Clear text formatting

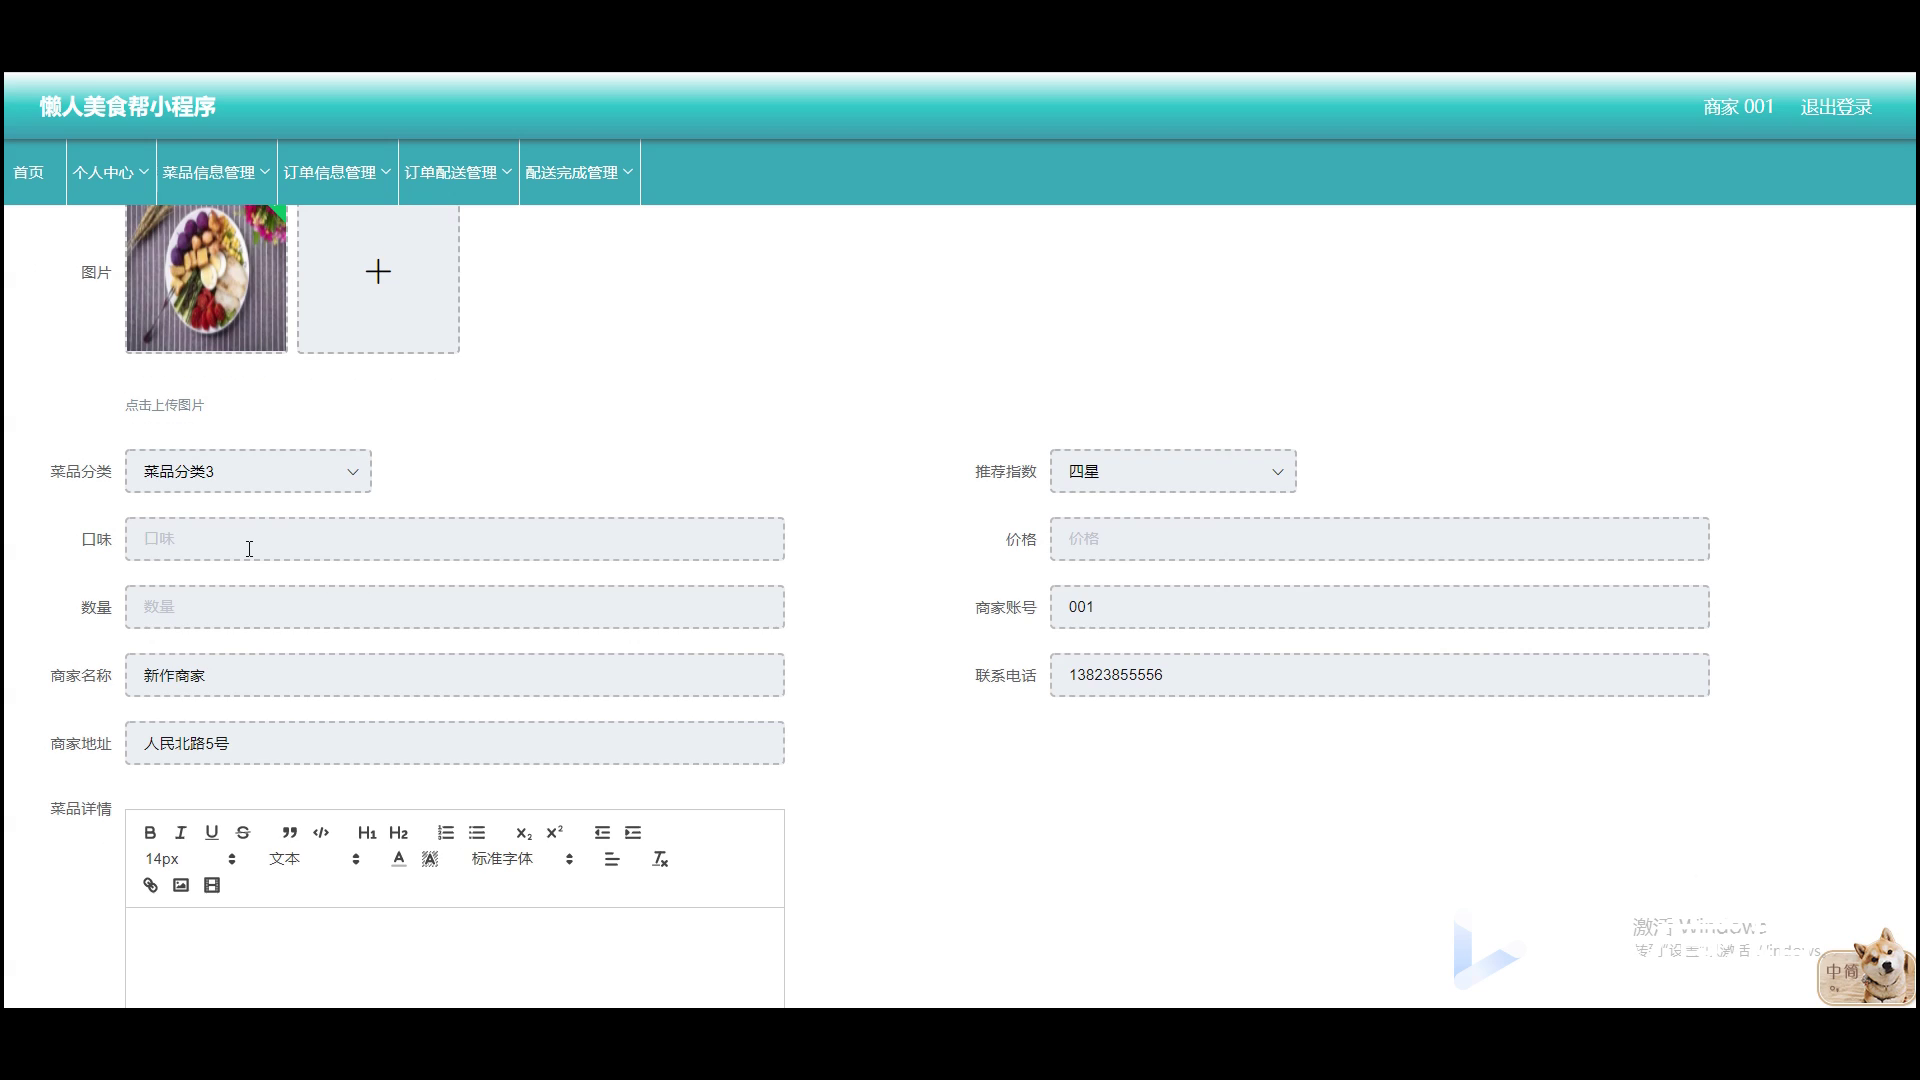(660, 859)
